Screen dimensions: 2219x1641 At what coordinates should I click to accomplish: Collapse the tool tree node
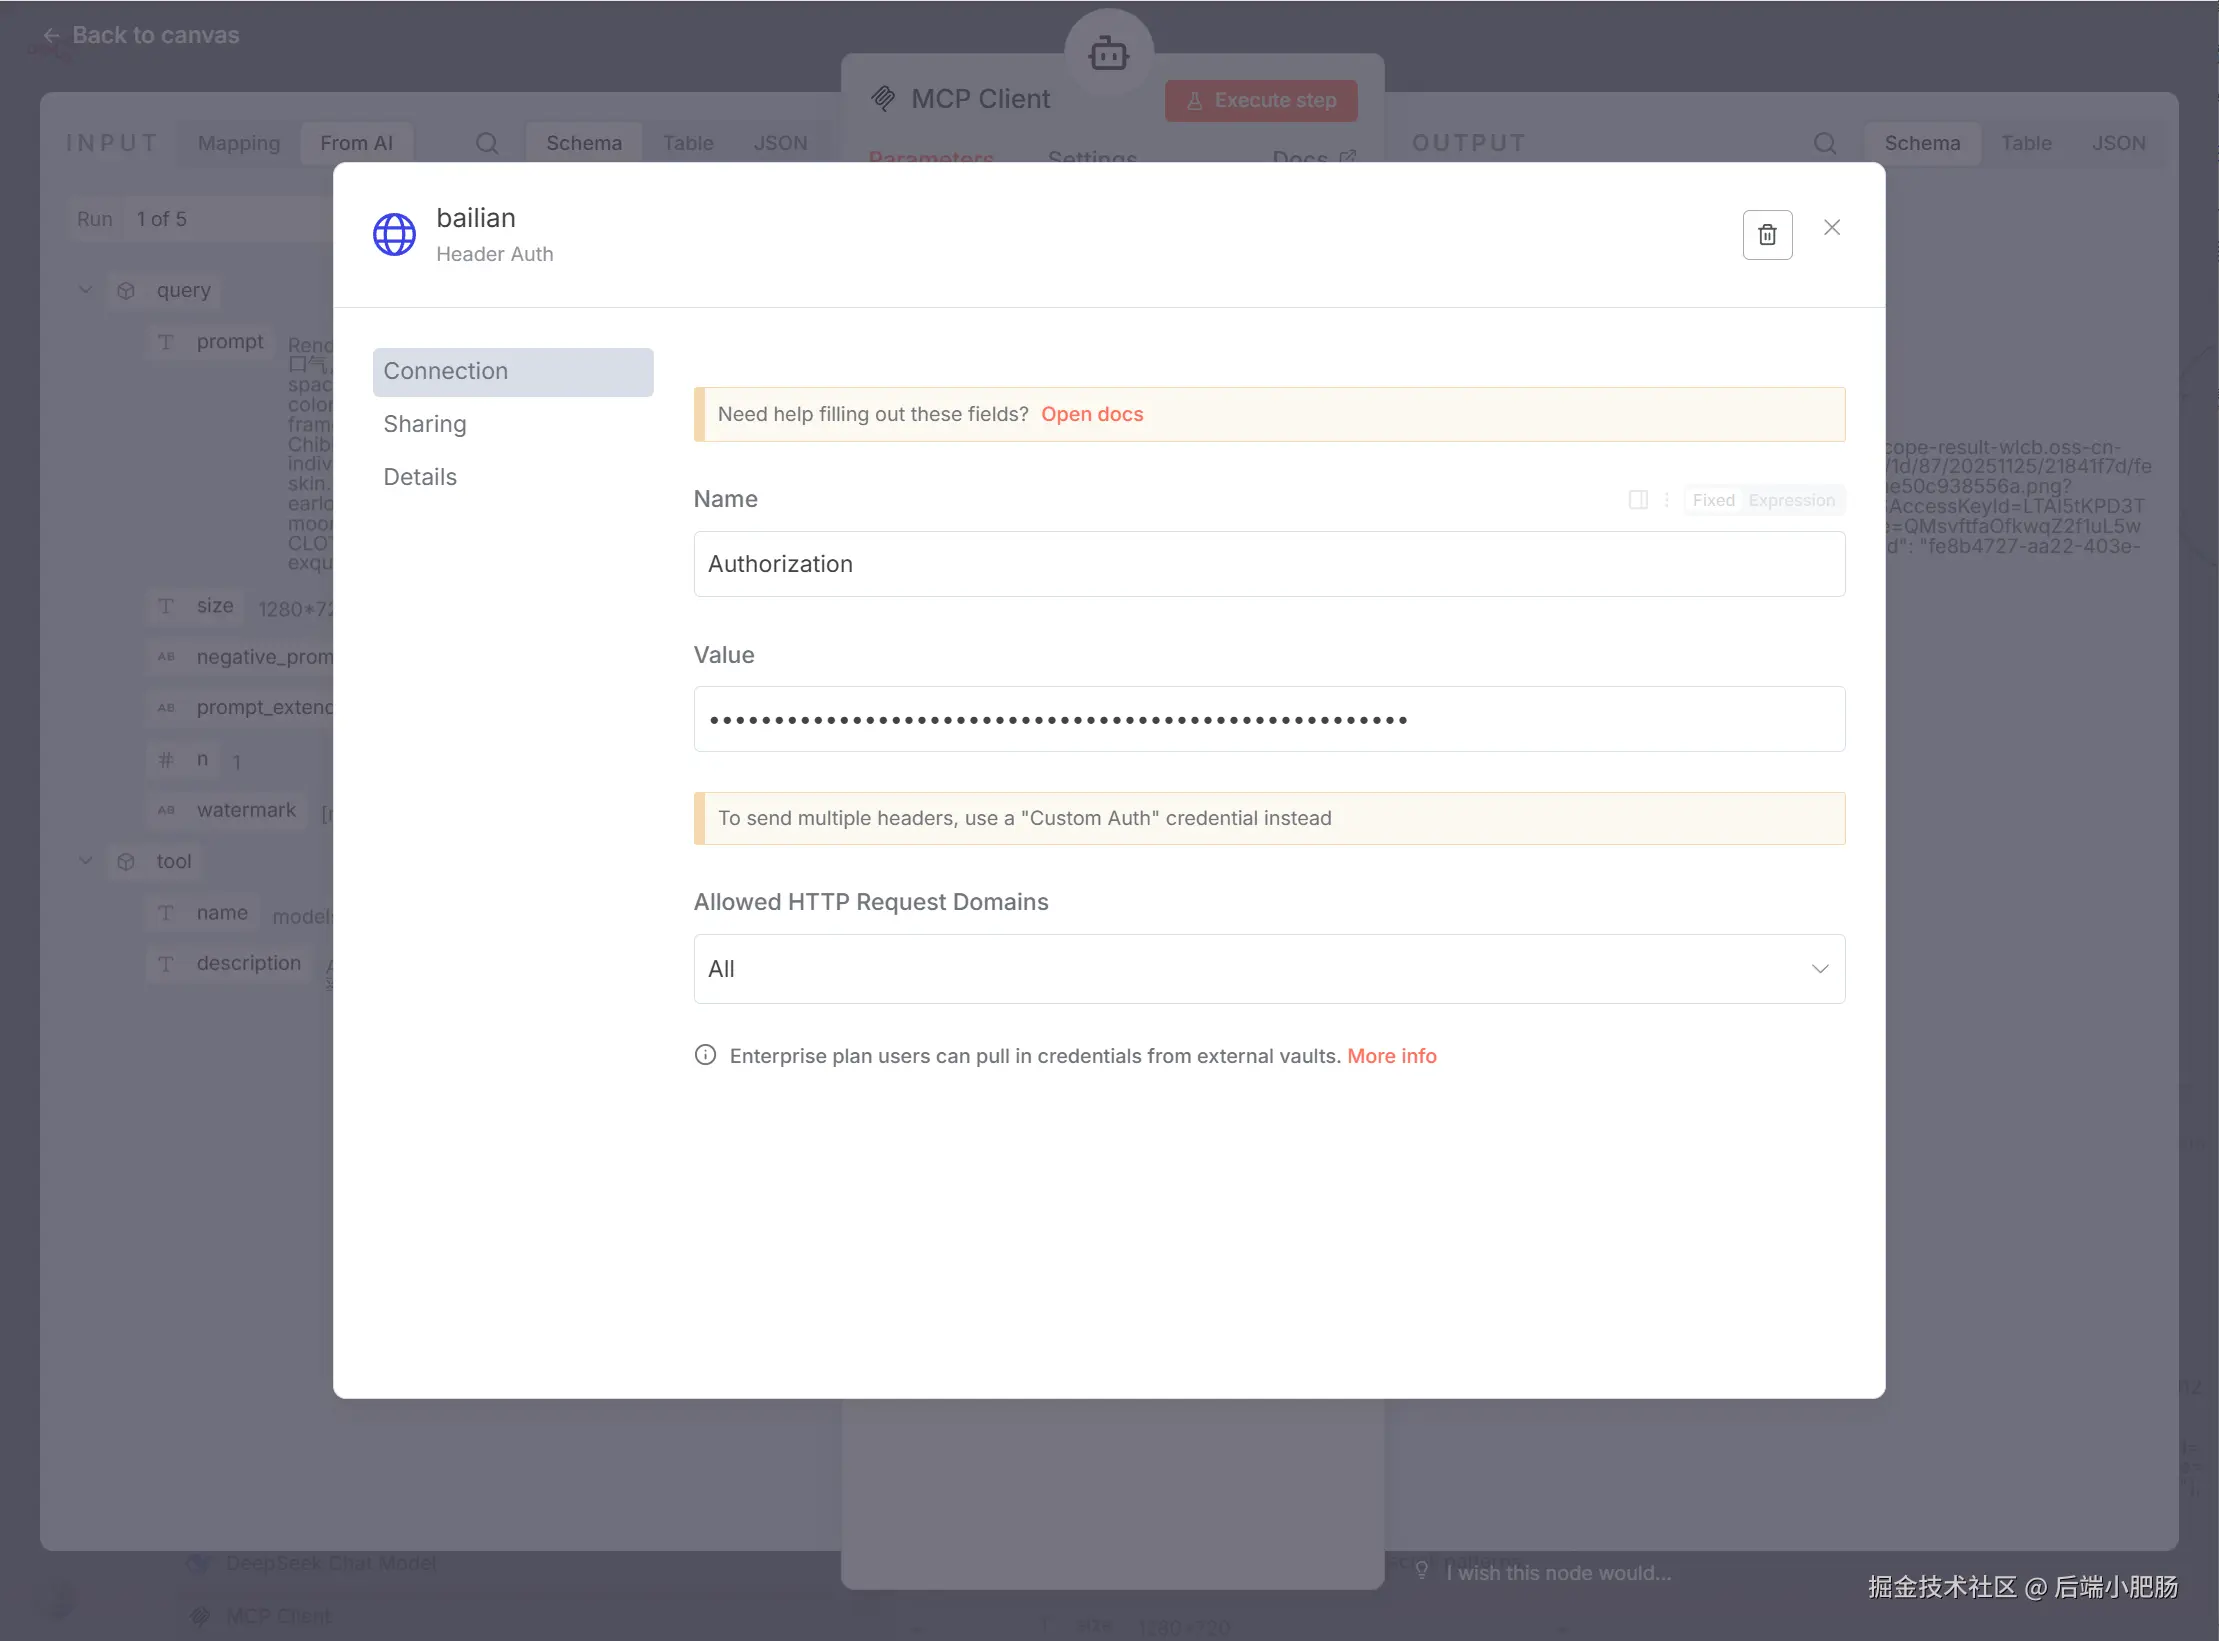(86, 861)
